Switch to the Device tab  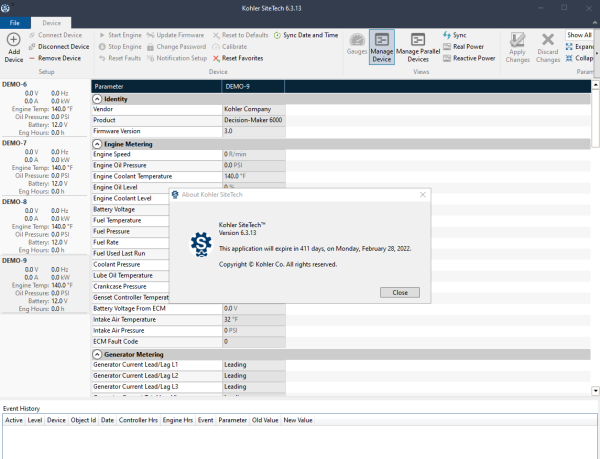pyautogui.click(x=51, y=21)
